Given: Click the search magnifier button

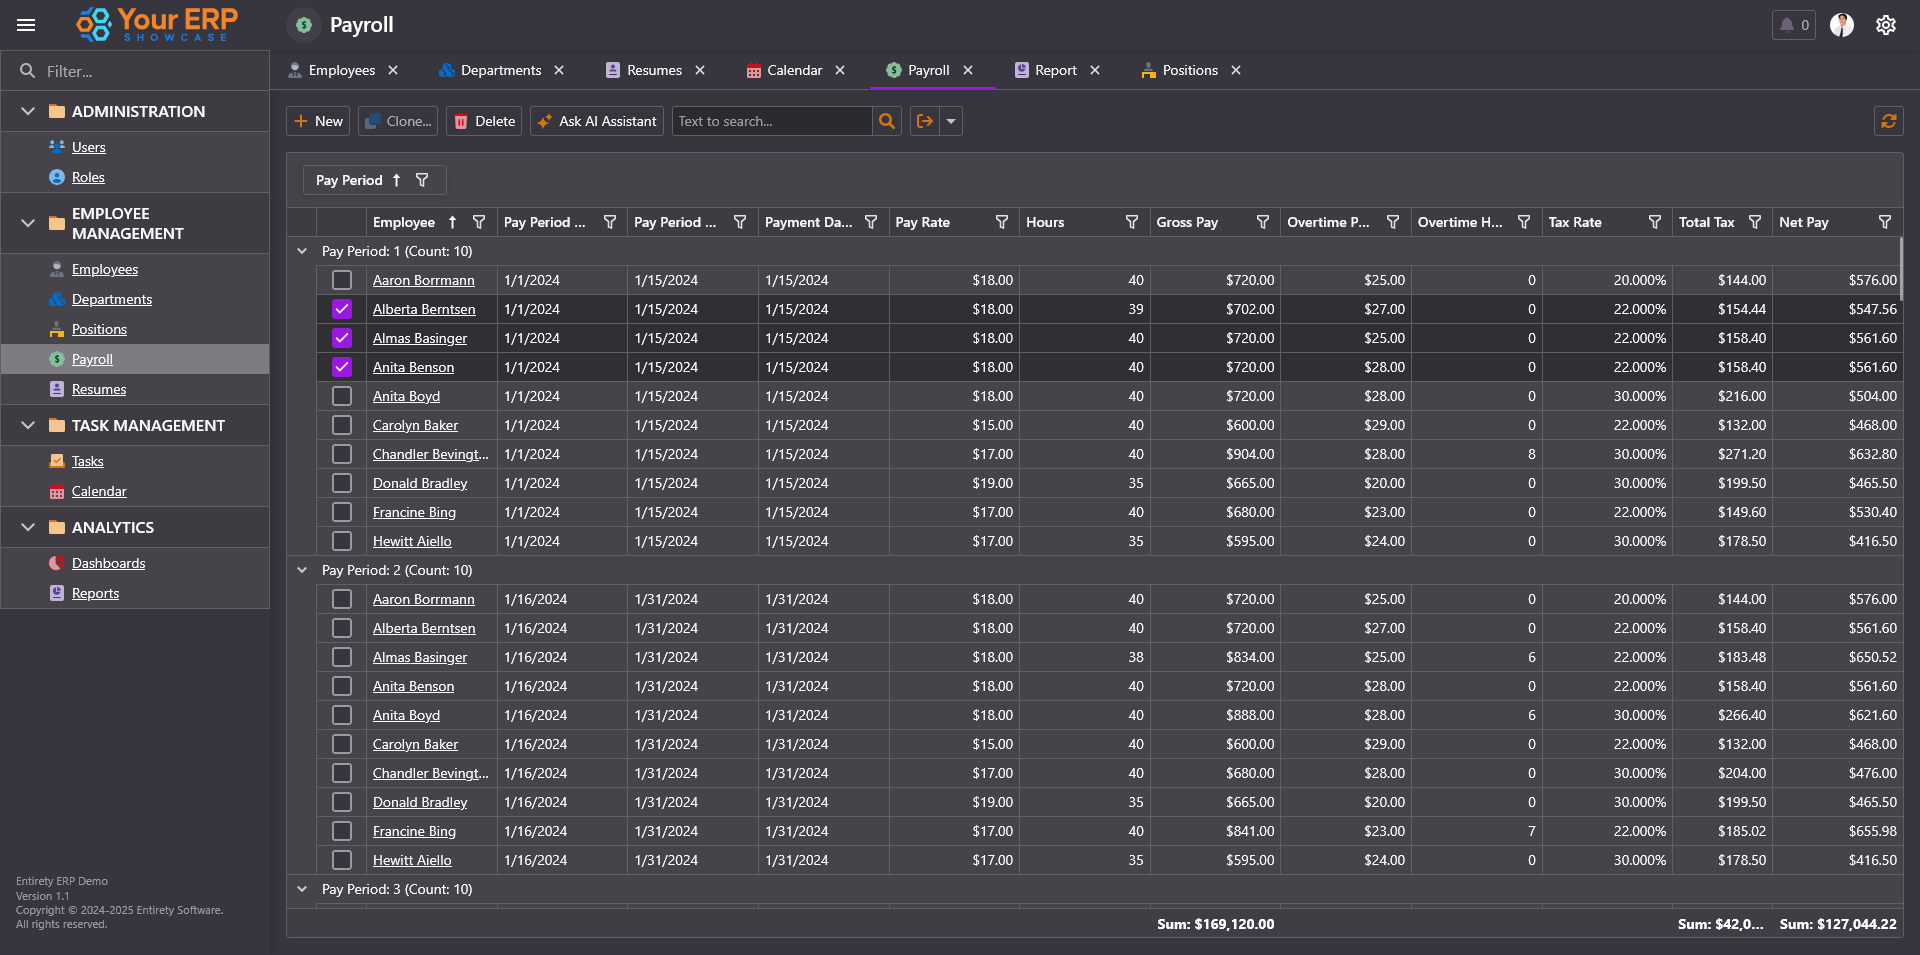Looking at the screenshot, I should (886, 121).
